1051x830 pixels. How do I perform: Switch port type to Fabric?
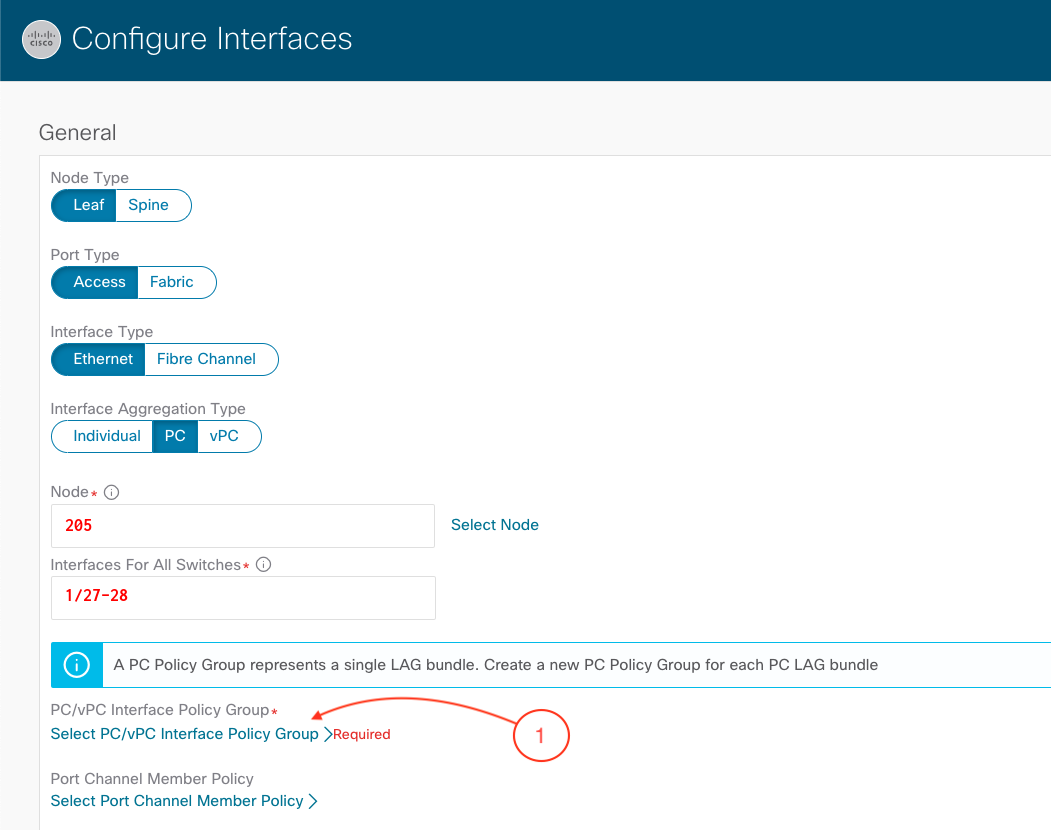(172, 282)
